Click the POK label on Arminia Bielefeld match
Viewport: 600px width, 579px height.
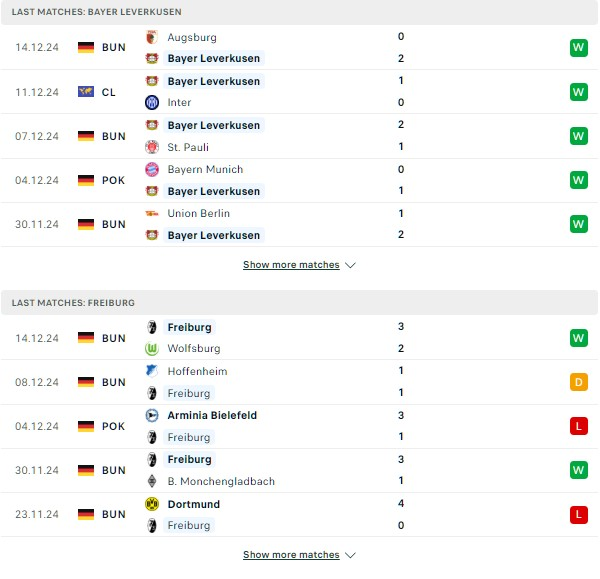(x=114, y=426)
